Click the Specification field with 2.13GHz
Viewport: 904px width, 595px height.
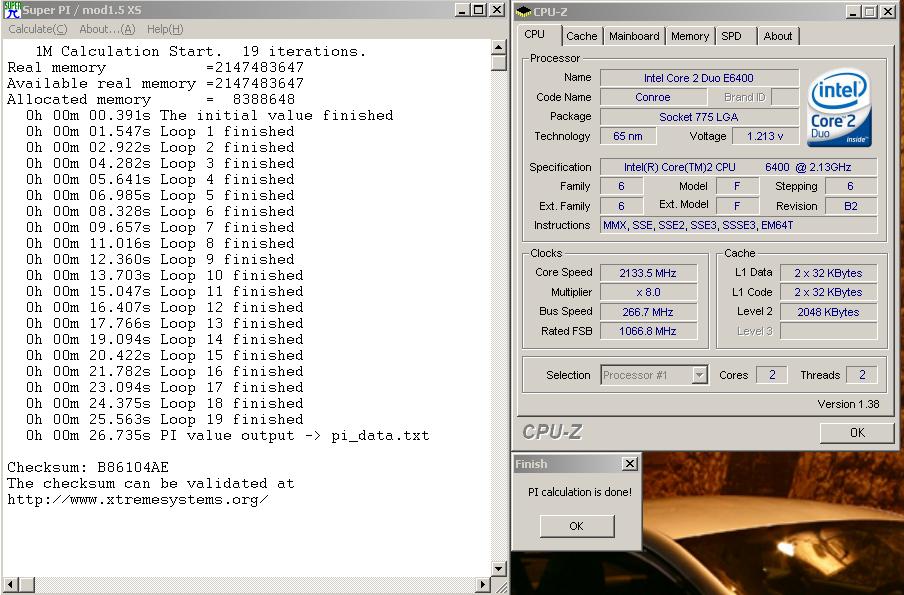[739, 167]
